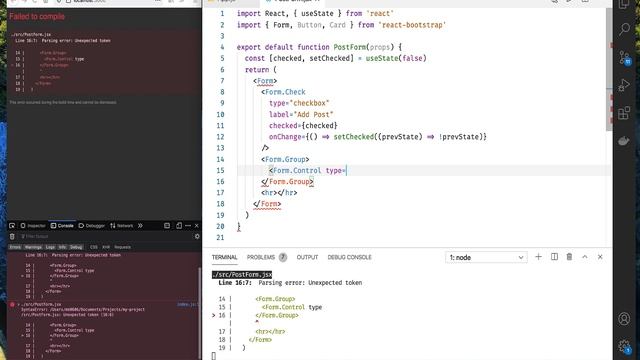
Task: Click the editor vertical scrollbar
Action: pos(609,69)
